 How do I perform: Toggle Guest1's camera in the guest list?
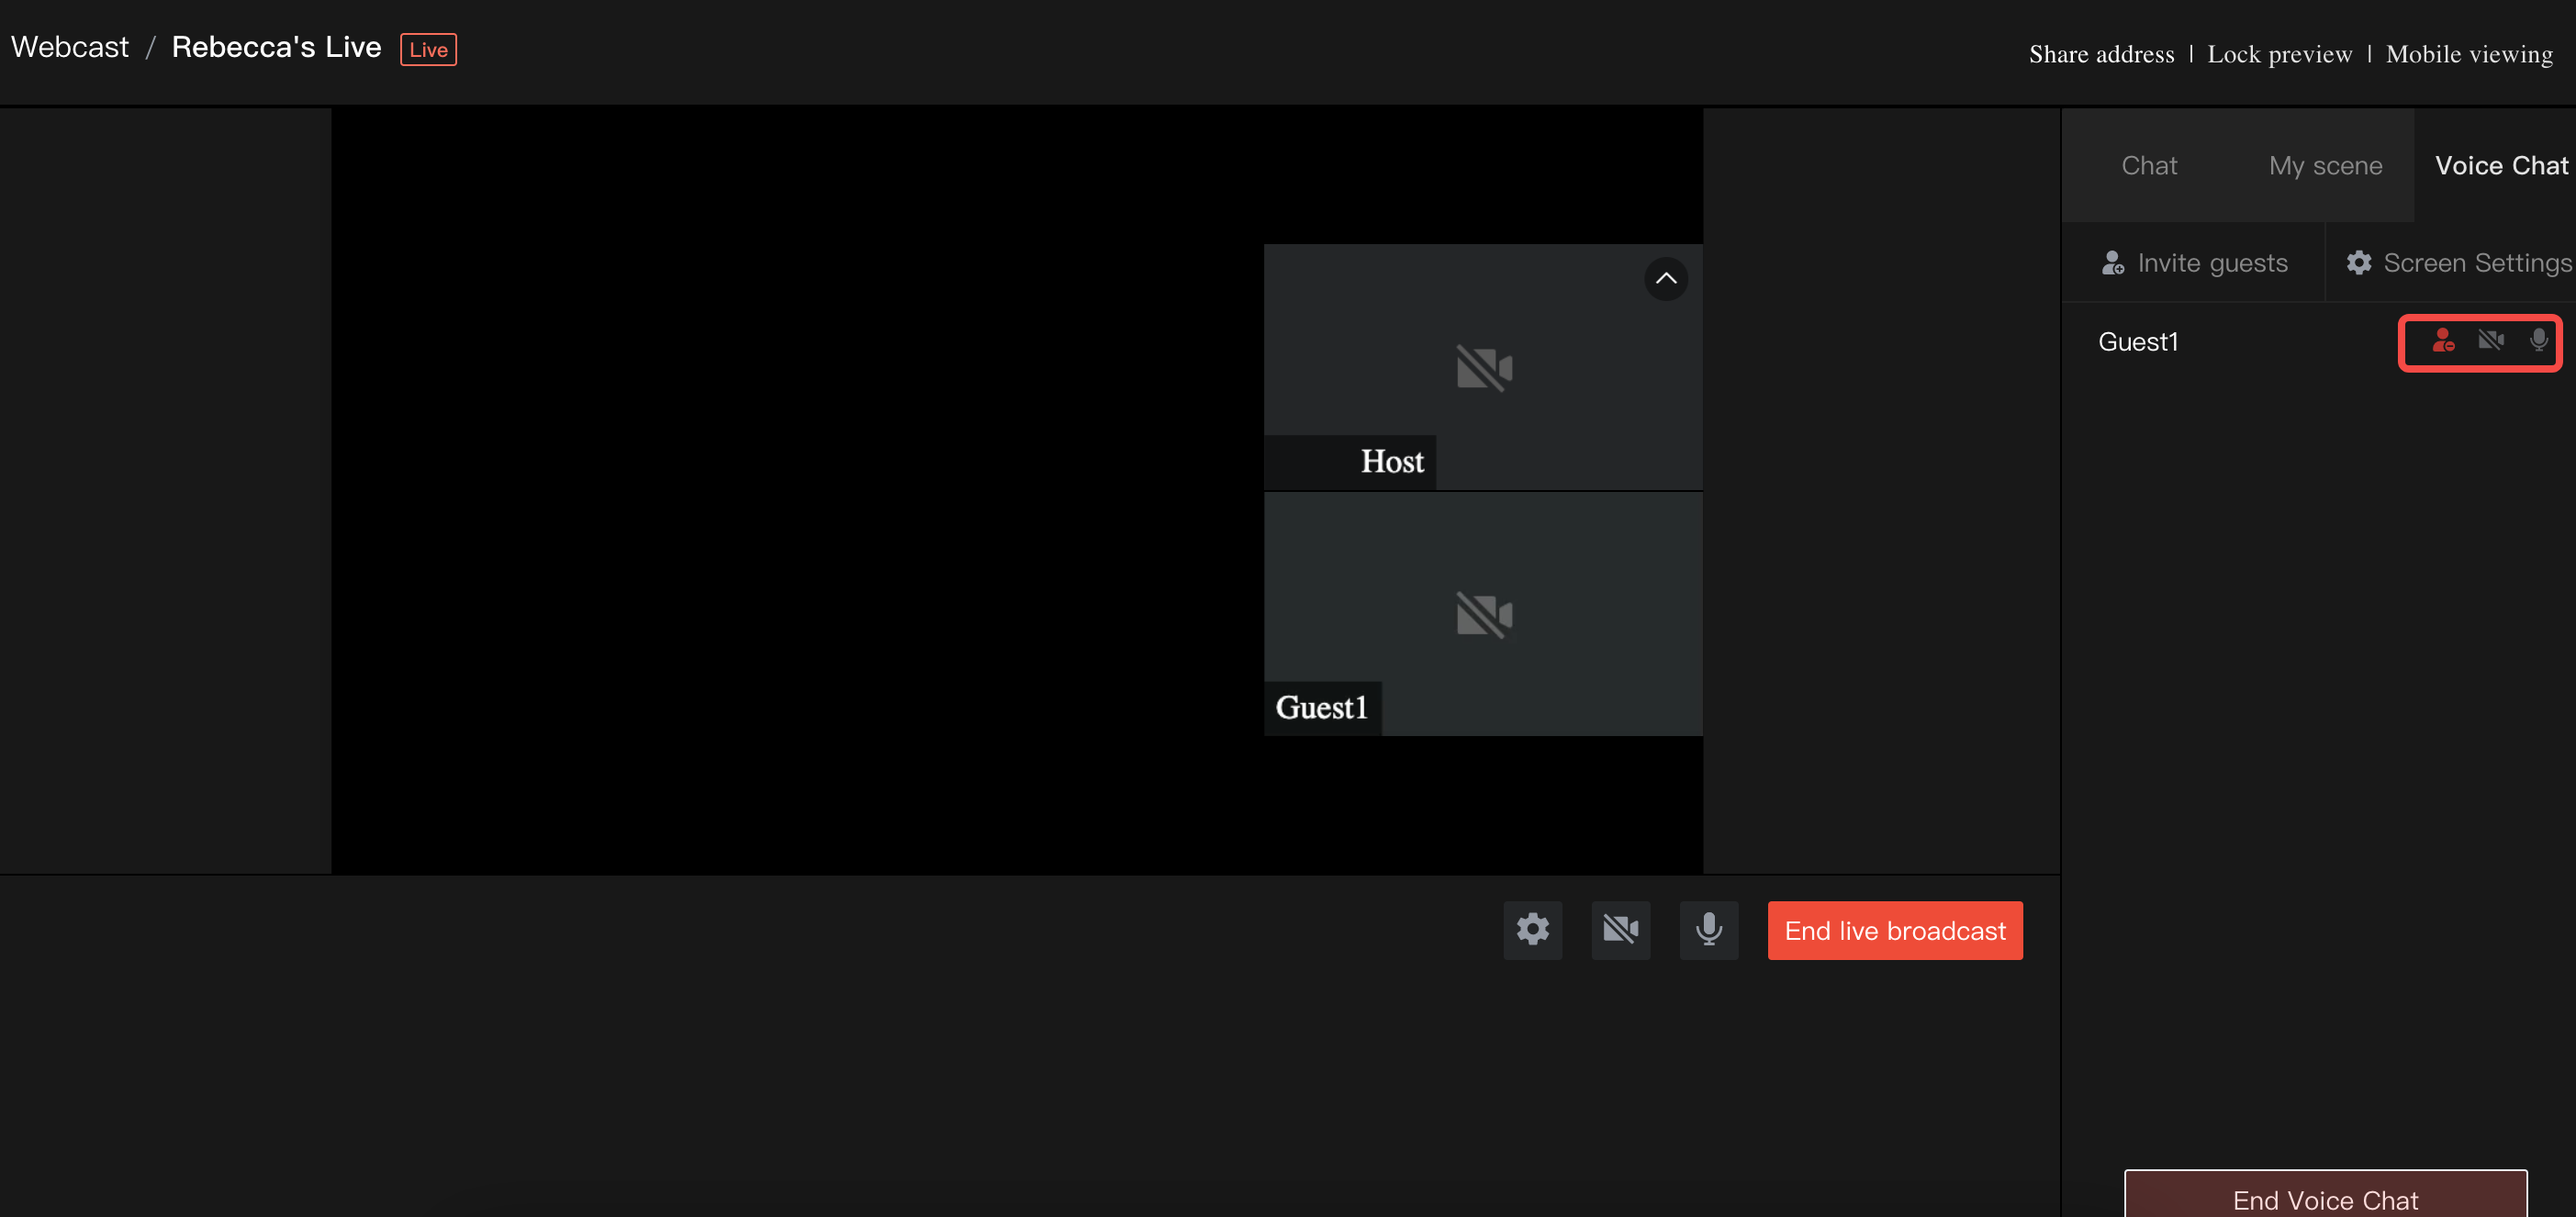[x=2490, y=341]
